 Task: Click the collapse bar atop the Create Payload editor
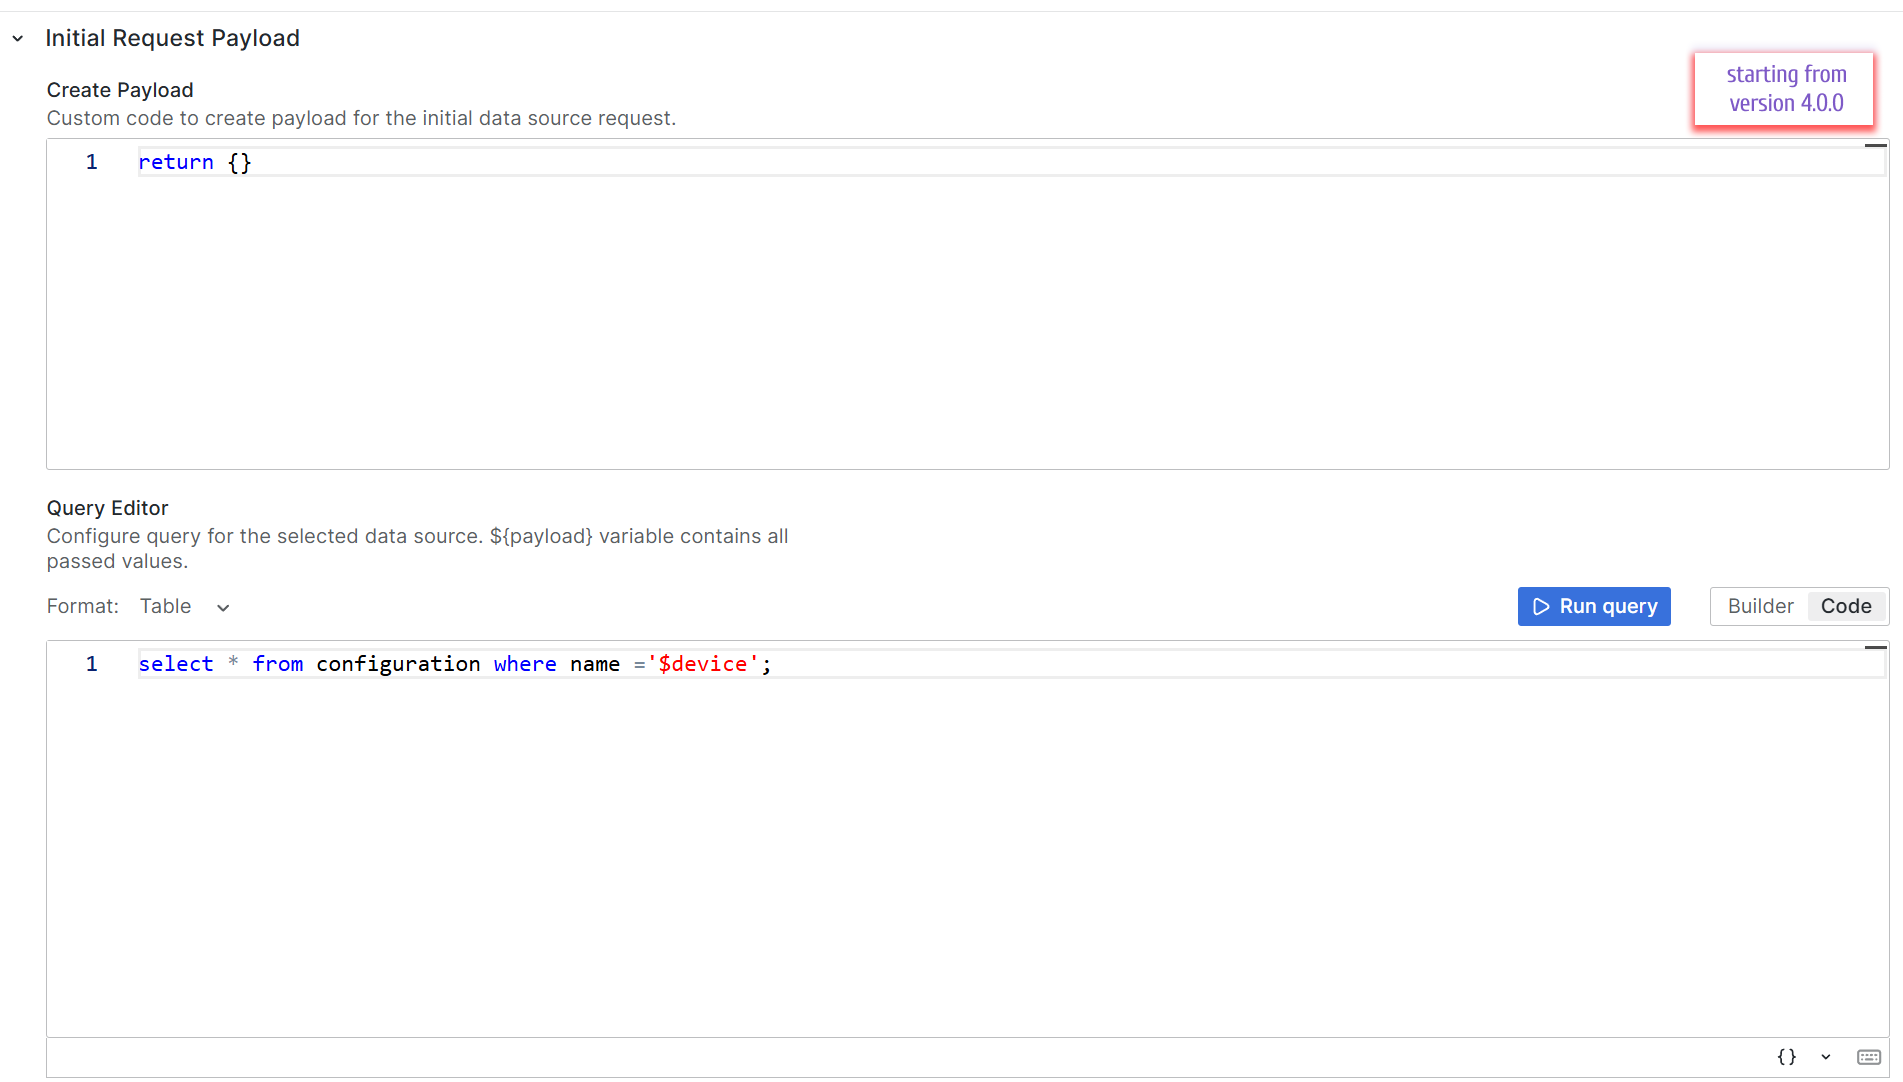(x=1875, y=145)
